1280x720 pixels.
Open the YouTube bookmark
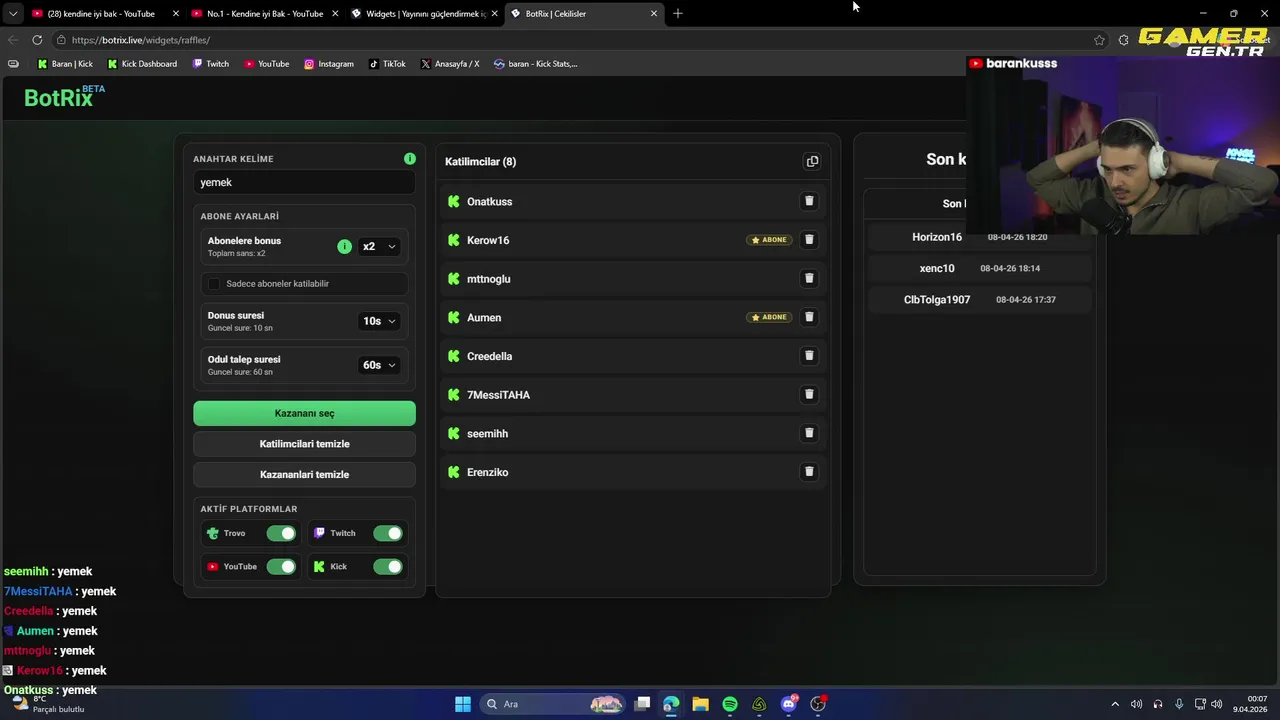tap(267, 64)
